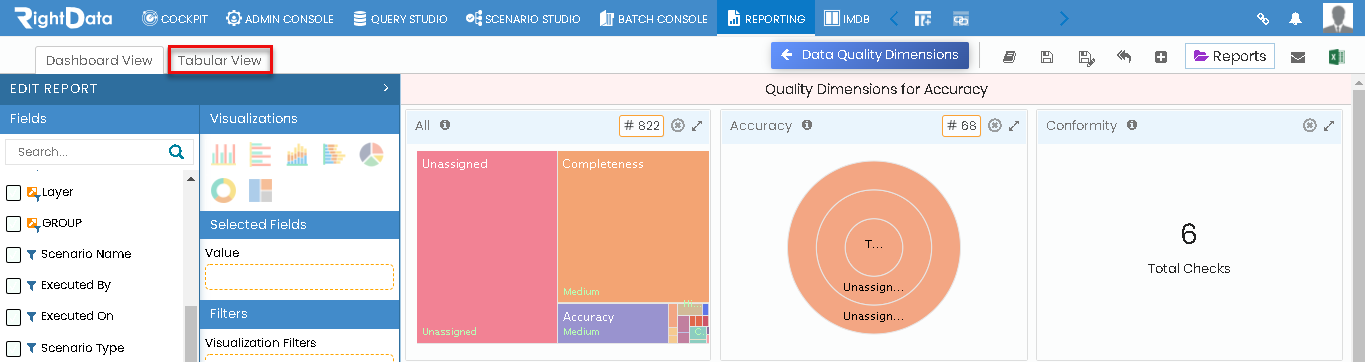Enable the Scenario Type field checkbox
Image resolution: width=1365 pixels, height=362 pixels.
(x=14, y=348)
